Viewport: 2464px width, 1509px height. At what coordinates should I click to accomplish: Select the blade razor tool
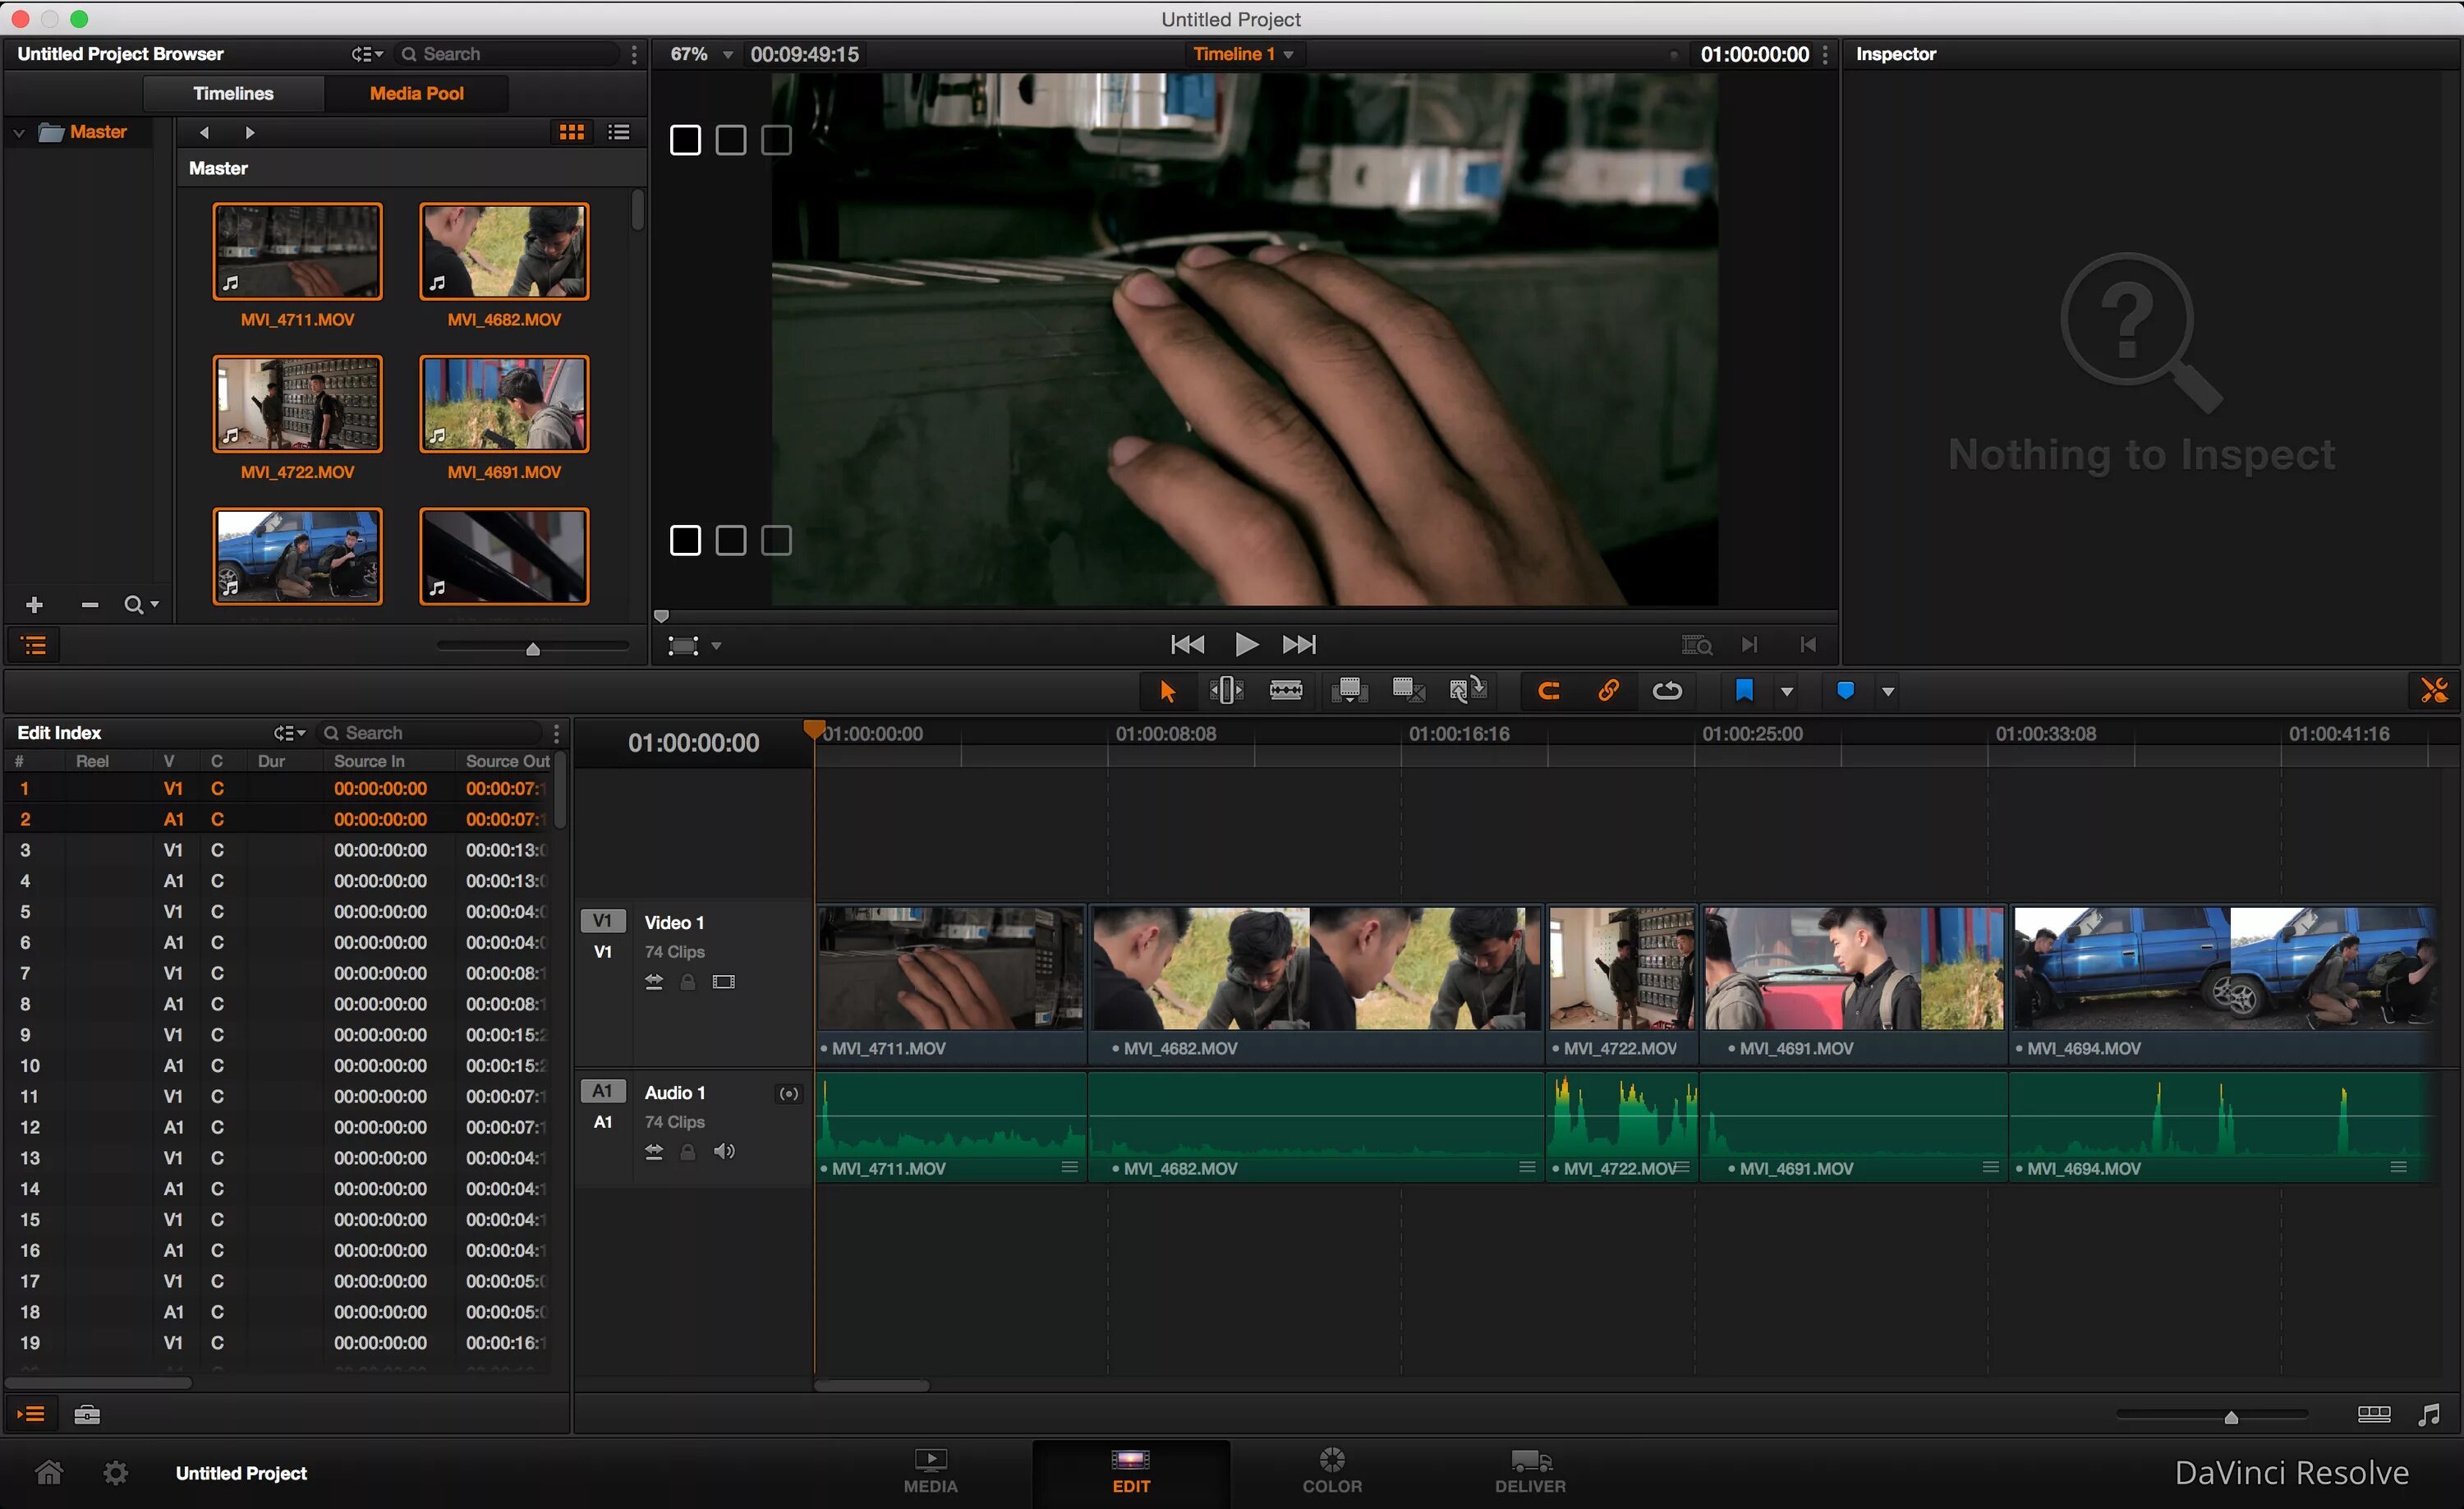click(1286, 691)
